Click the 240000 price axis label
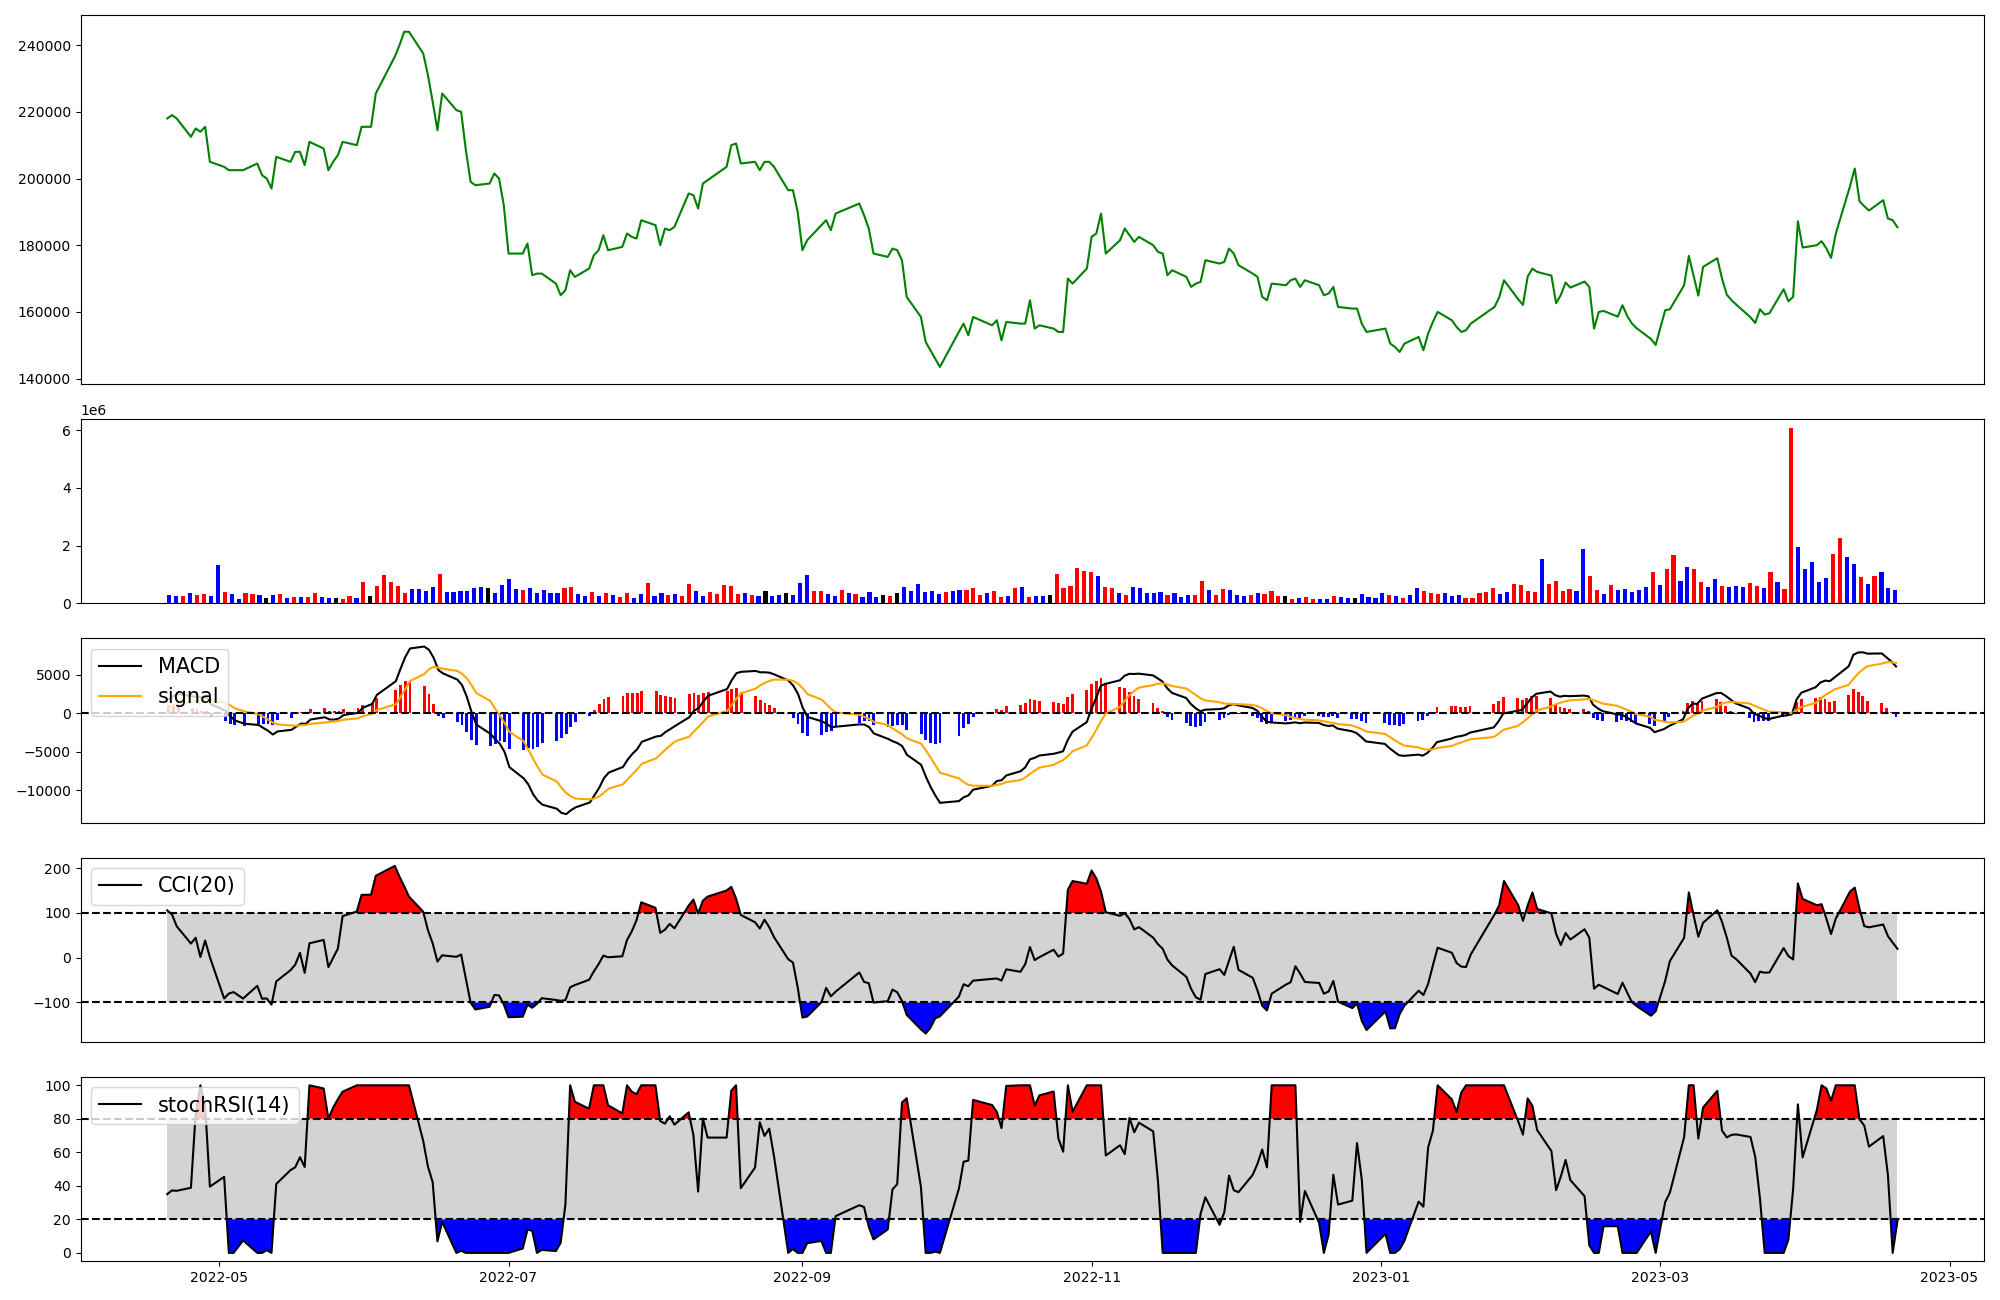The width and height of the screenshot is (2000, 1300). (44, 46)
